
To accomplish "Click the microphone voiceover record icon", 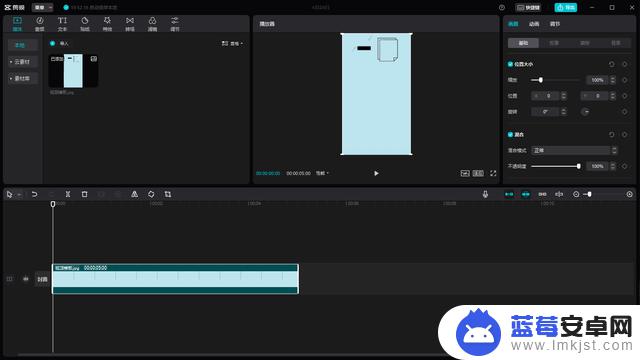I will (485, 194).
